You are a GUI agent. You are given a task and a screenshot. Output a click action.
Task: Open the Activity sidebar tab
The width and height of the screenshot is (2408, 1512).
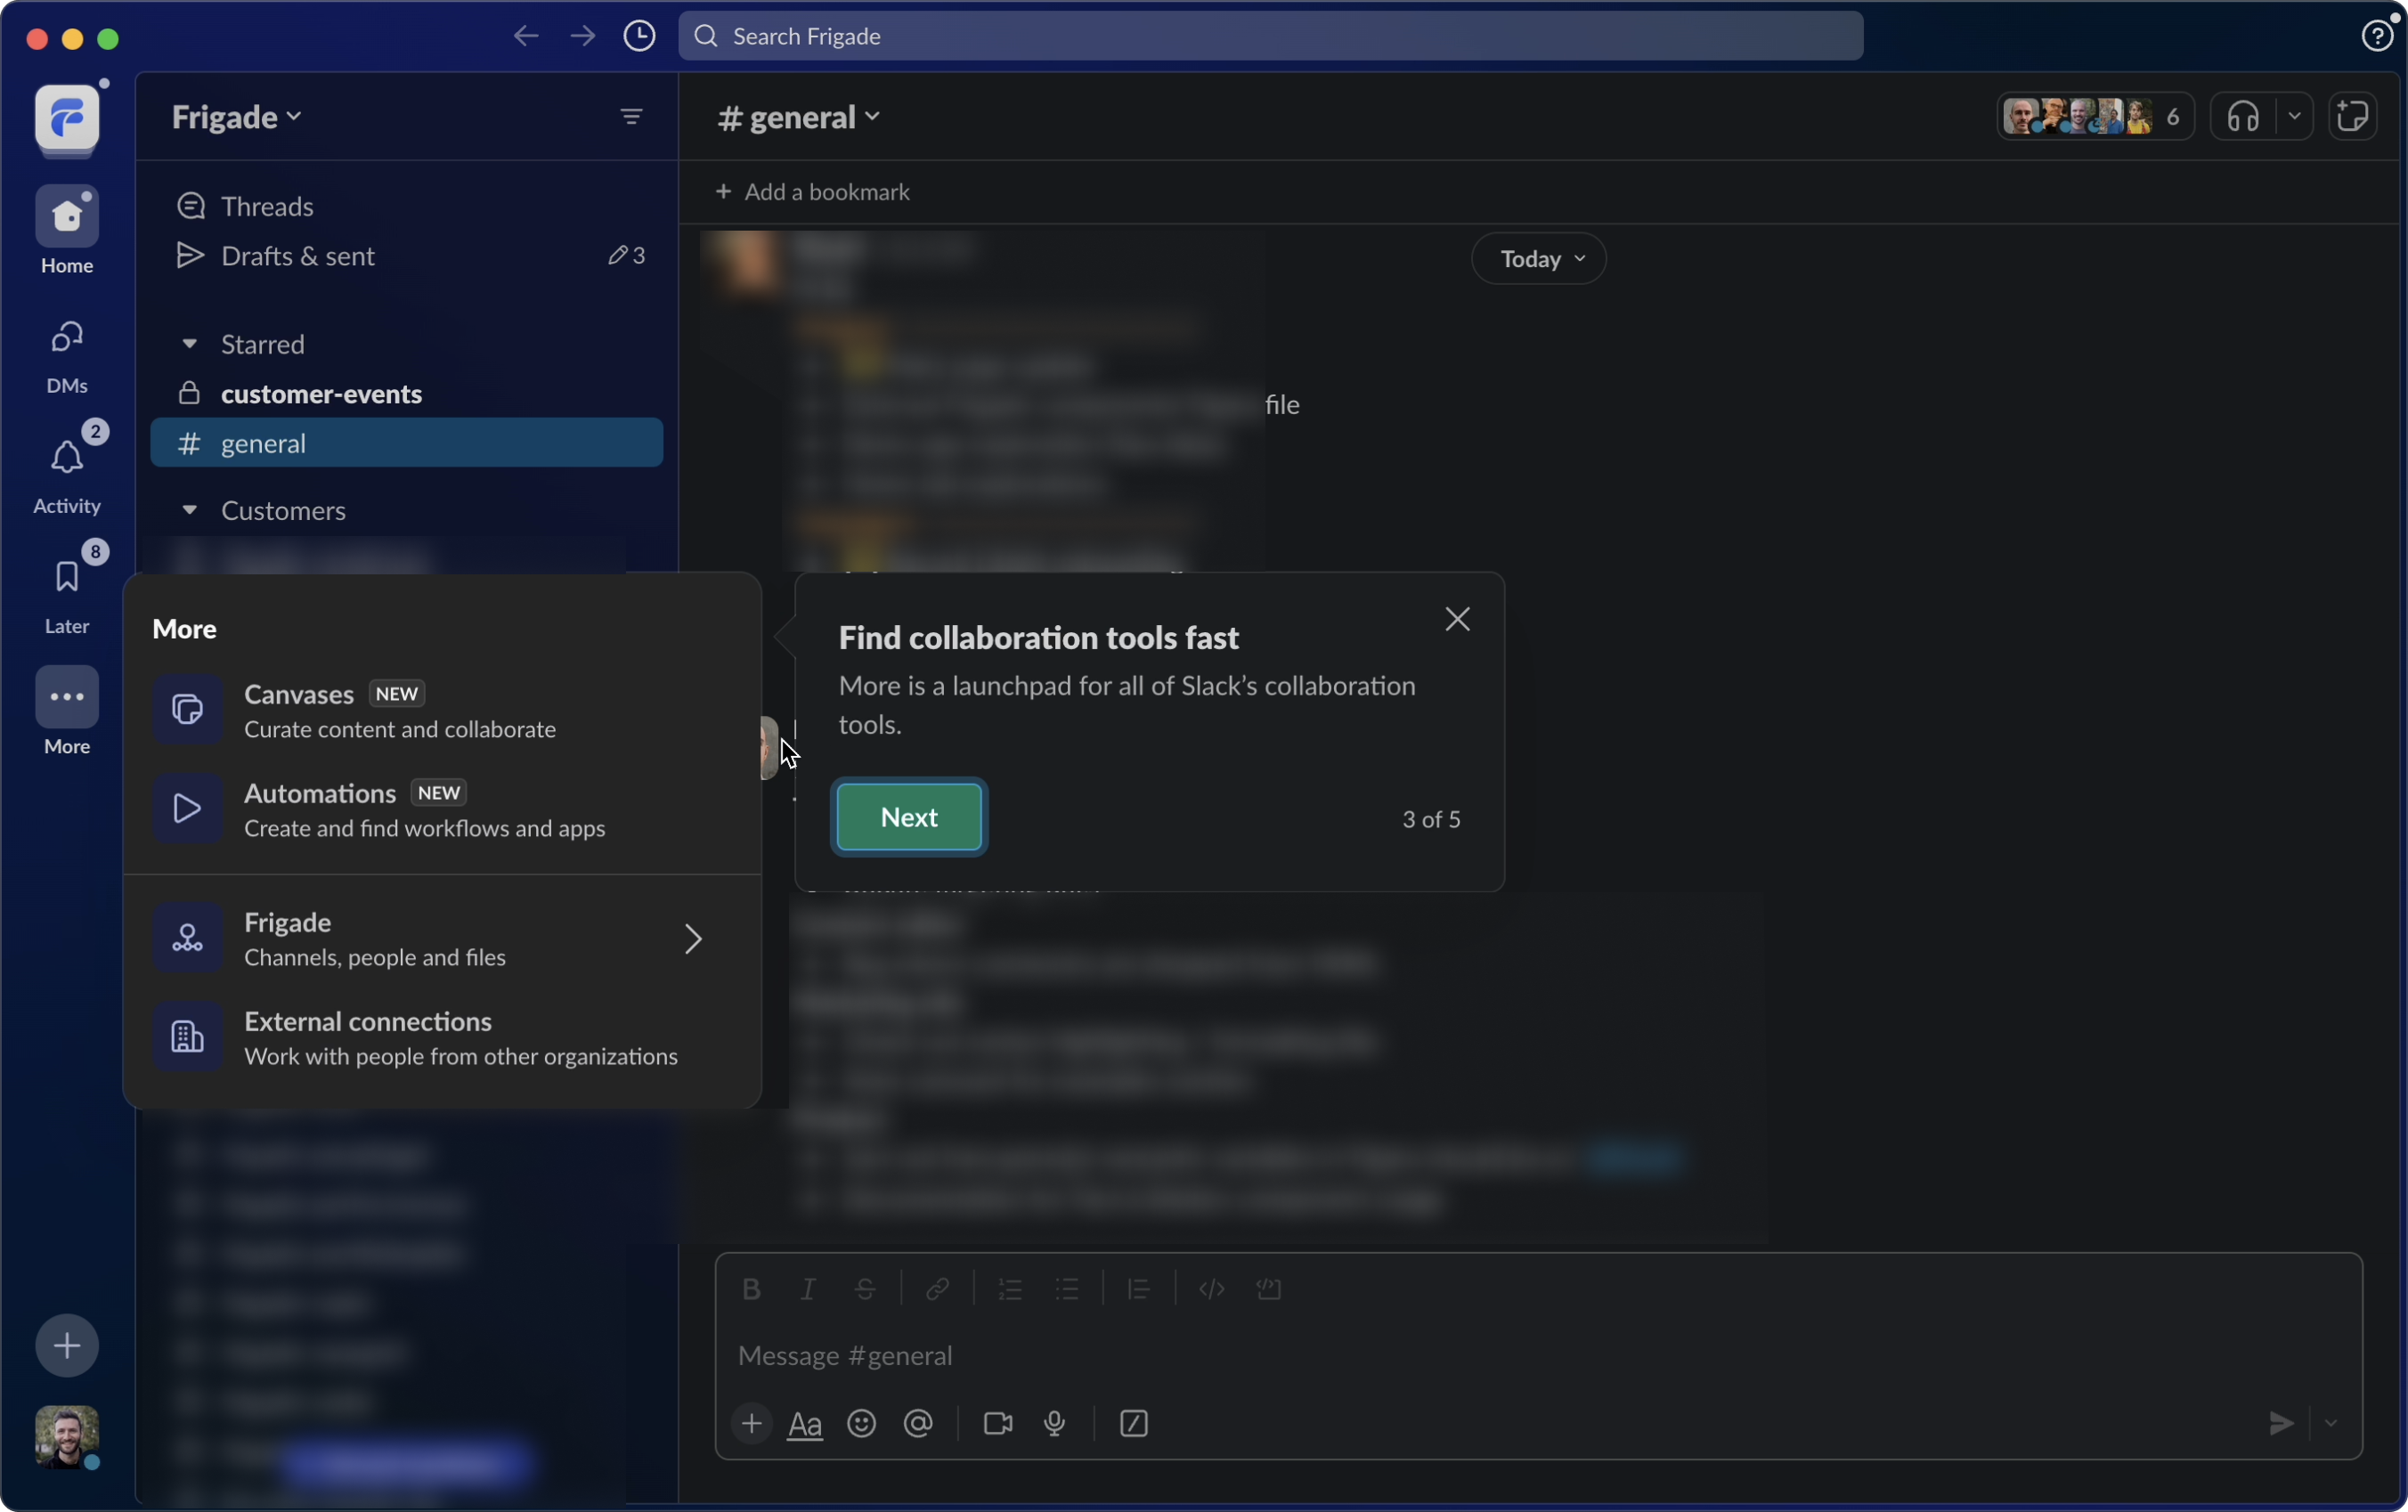67,470
